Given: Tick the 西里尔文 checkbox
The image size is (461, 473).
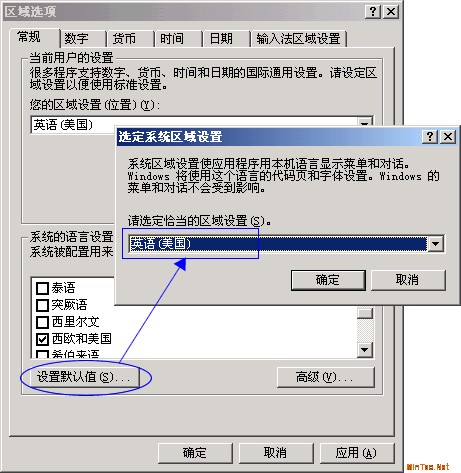Looking at the screenshot, I should coord(42,322).
